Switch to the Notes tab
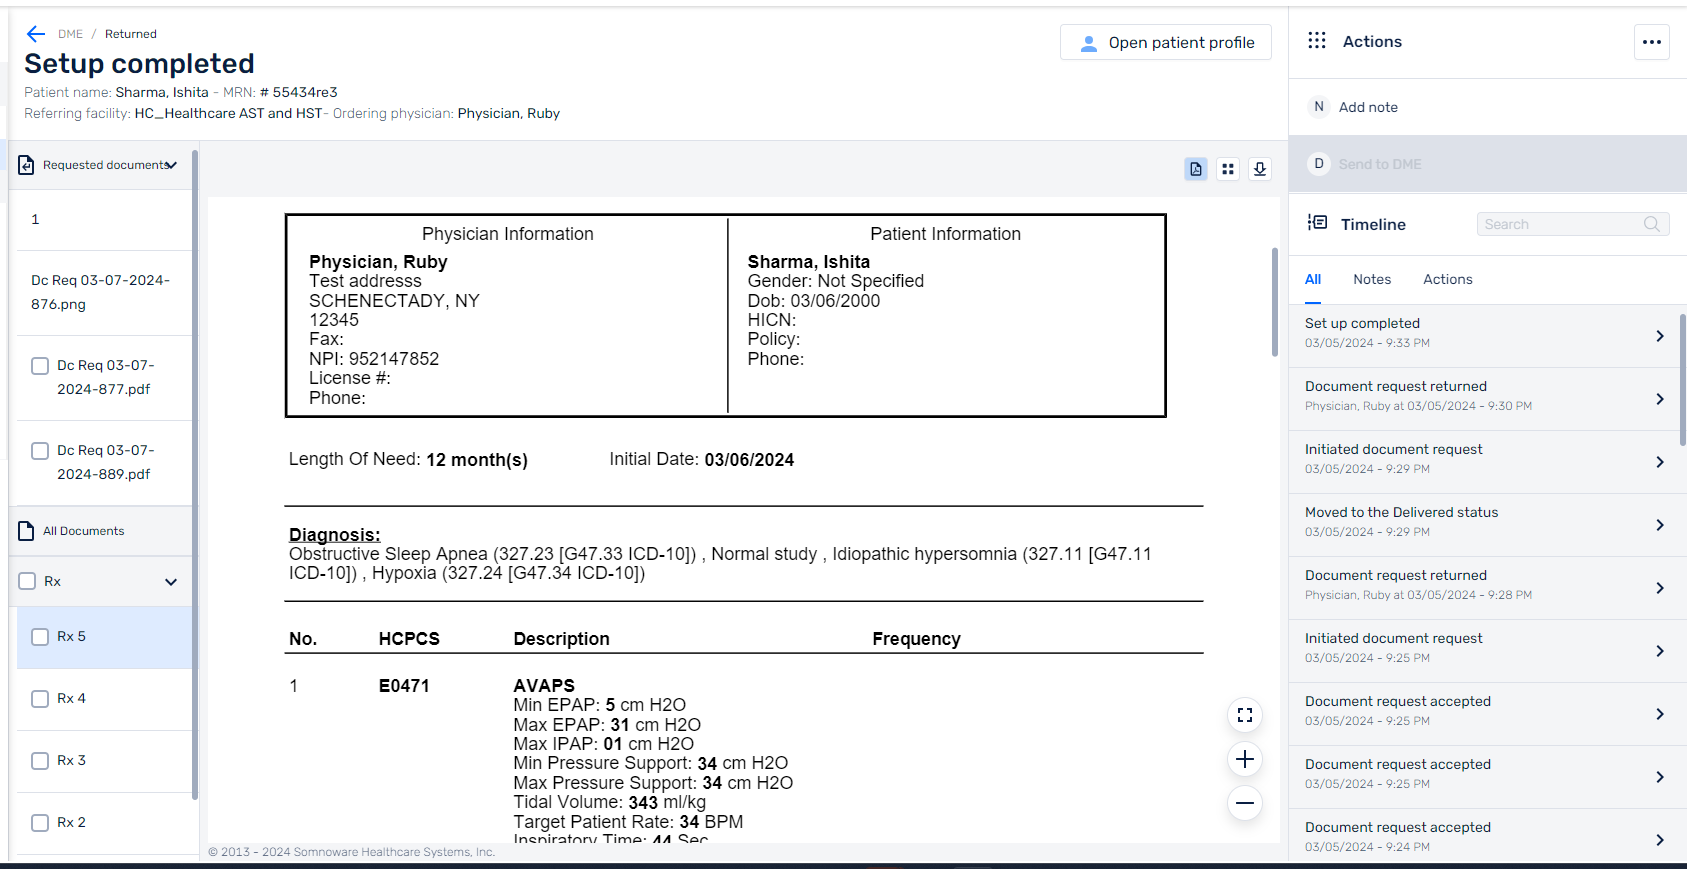Viewport: 1687px width, 869px height. 1372,280
